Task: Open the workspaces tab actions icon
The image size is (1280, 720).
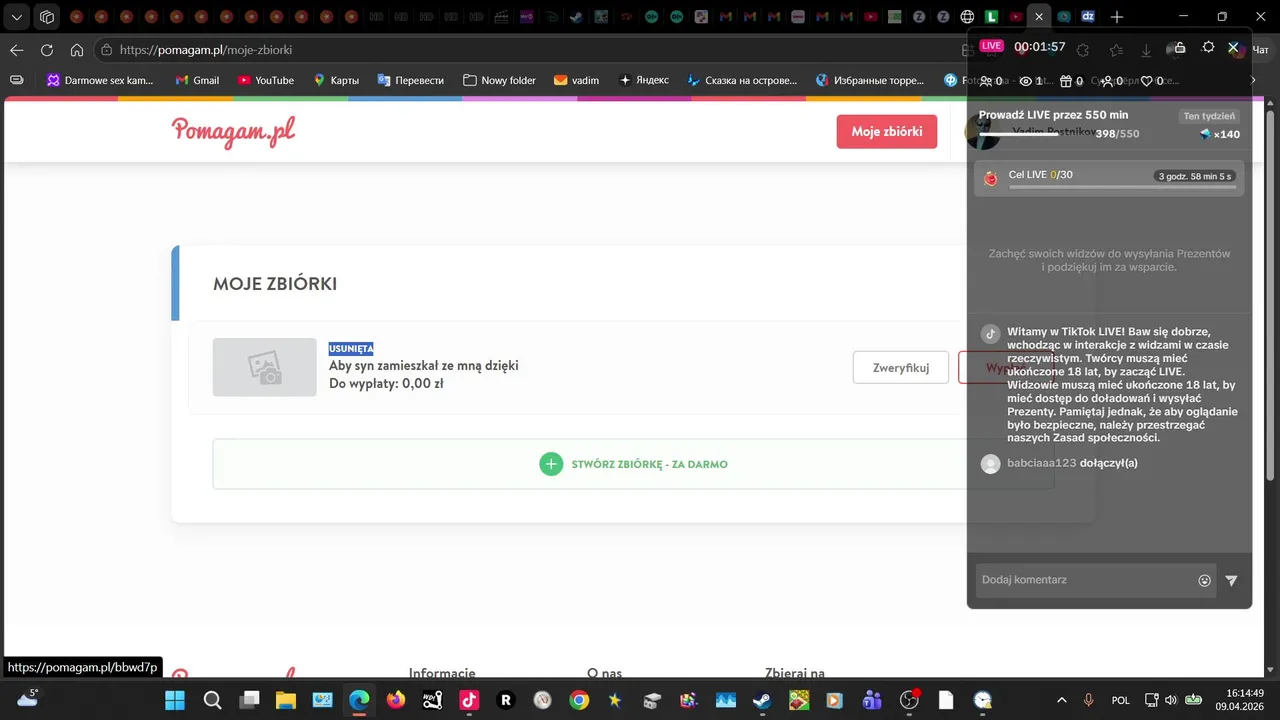Action: tap(47, 17)
